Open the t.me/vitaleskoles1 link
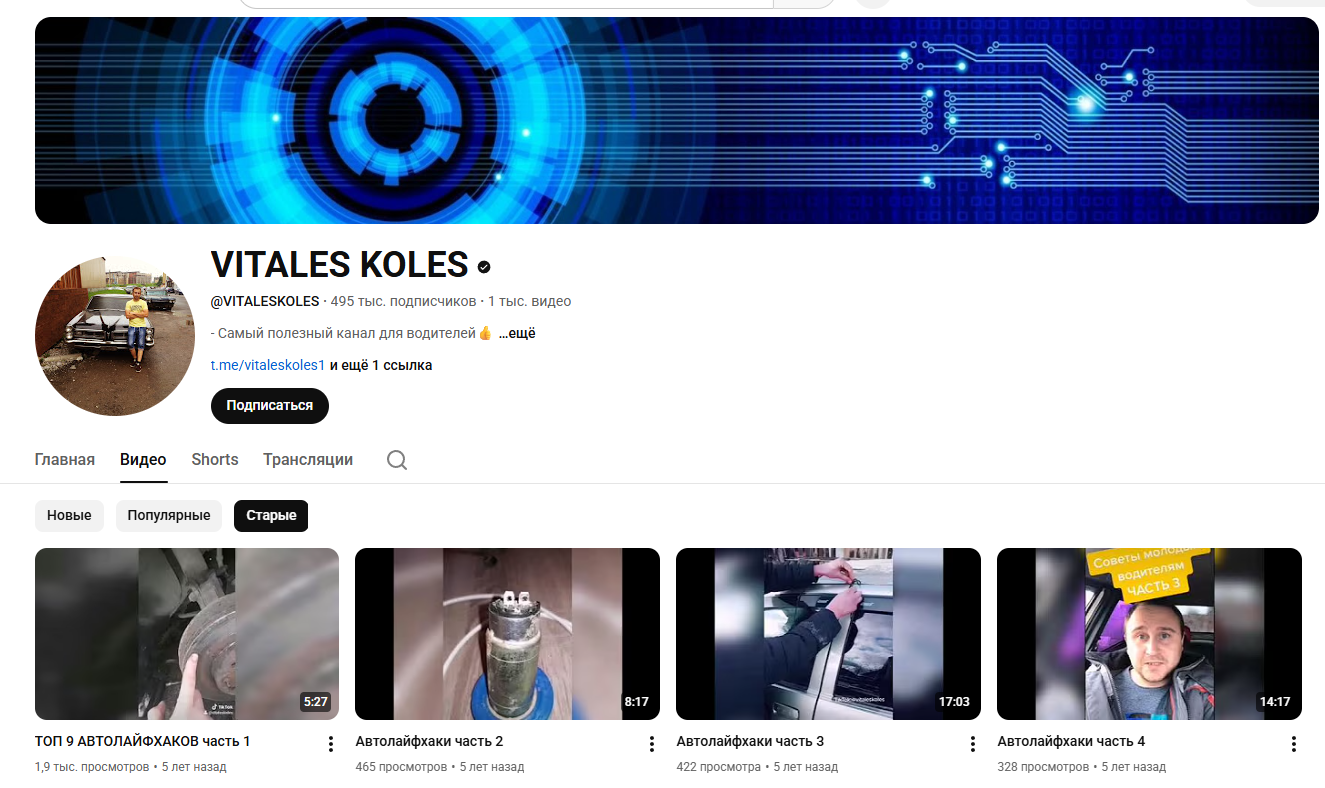This screenshot has width=1325, height=788. point(268,365)
